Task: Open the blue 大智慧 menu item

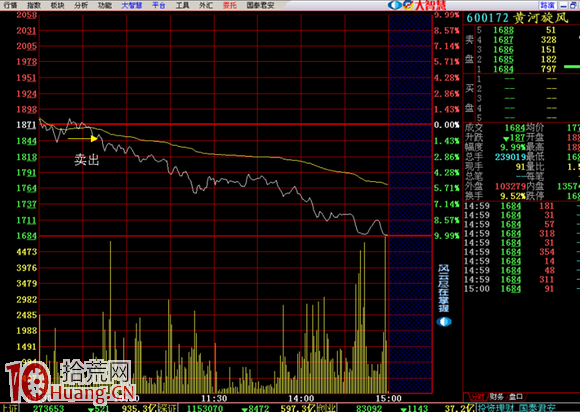Action: [132, 5]
